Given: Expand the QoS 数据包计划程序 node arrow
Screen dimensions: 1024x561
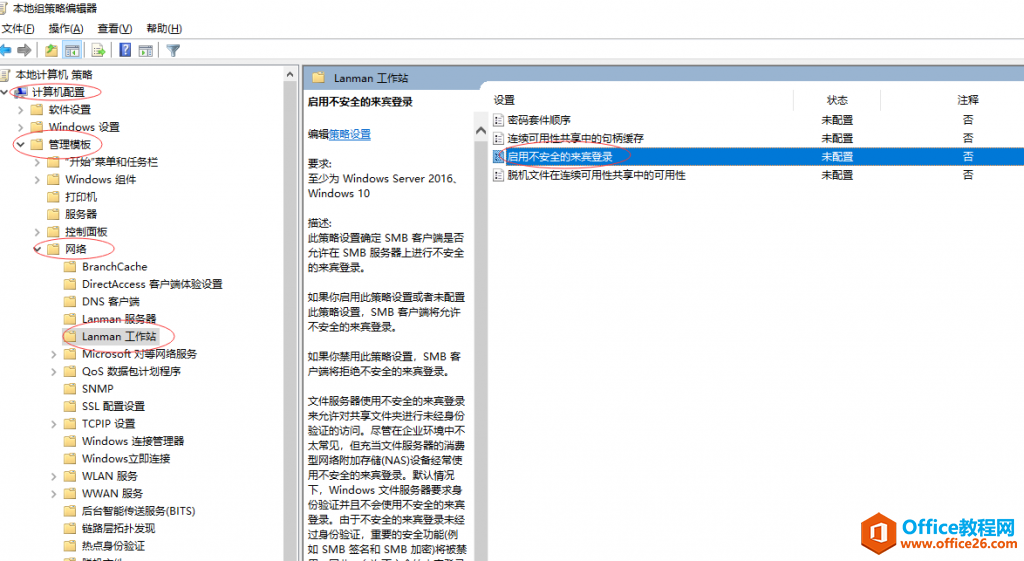Looking at the screenshot, I should pos(54,372).
